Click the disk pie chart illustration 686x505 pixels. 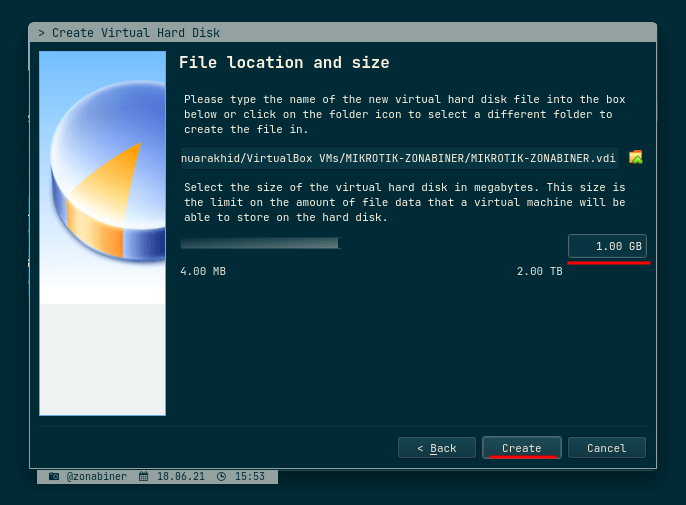tap(102, 233)
